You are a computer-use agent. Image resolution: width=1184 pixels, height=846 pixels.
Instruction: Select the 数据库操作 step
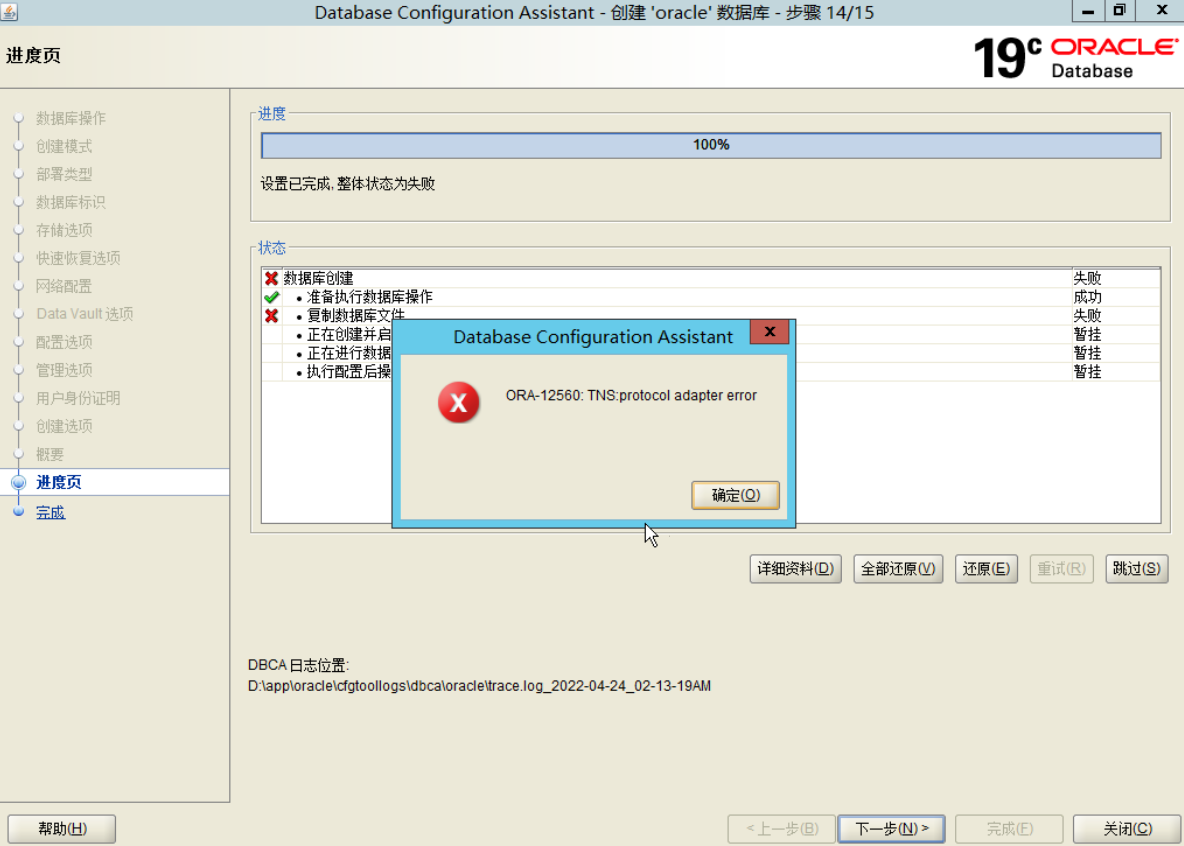tap(71, 118)
